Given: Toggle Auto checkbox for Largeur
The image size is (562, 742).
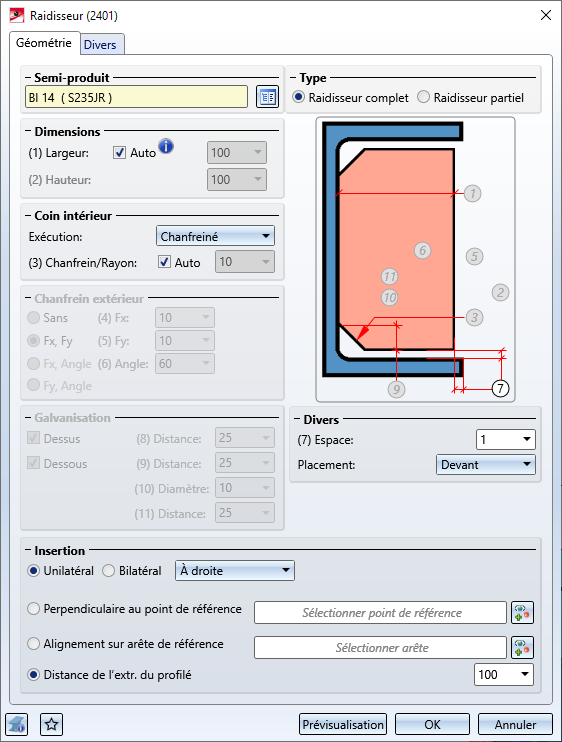Looking at the screenshot, I should tap(119, 152).
